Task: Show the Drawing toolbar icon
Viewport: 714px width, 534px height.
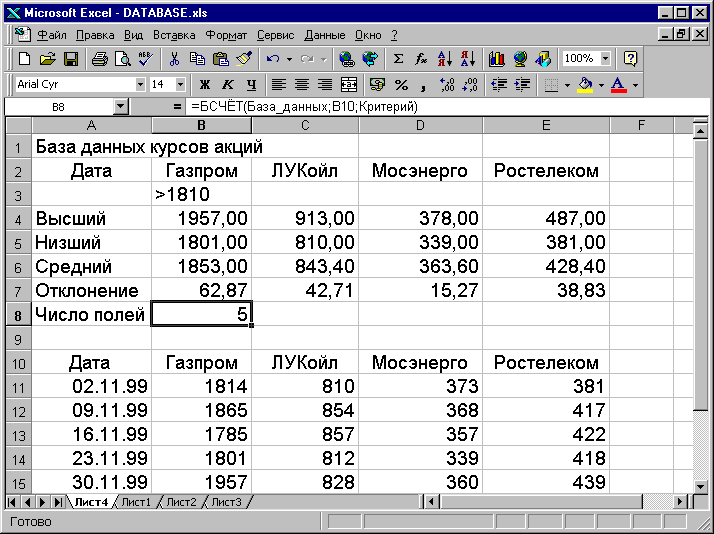Action: pos(543,59)
